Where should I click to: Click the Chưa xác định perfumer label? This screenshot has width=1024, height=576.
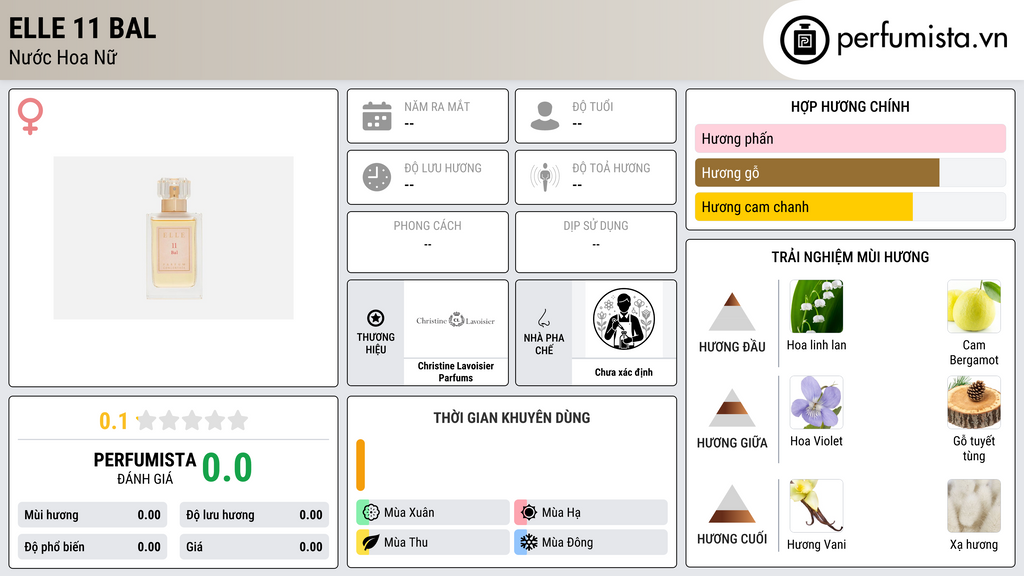pyautogui.click(x=624, y=372)
